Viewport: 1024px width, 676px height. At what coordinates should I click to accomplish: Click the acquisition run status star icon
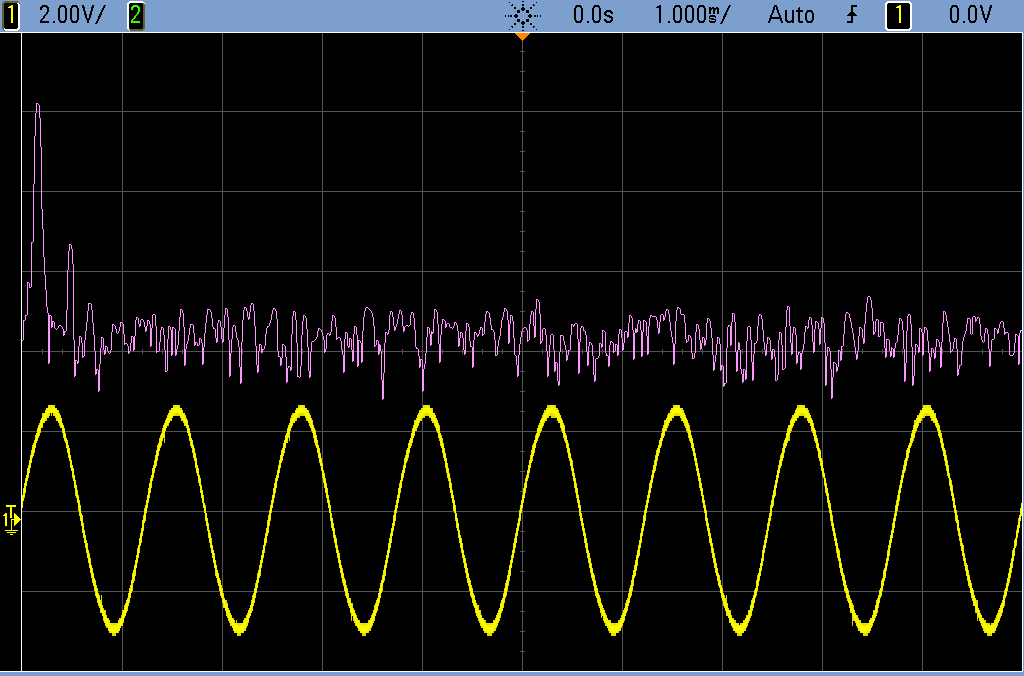pos(522,15)
